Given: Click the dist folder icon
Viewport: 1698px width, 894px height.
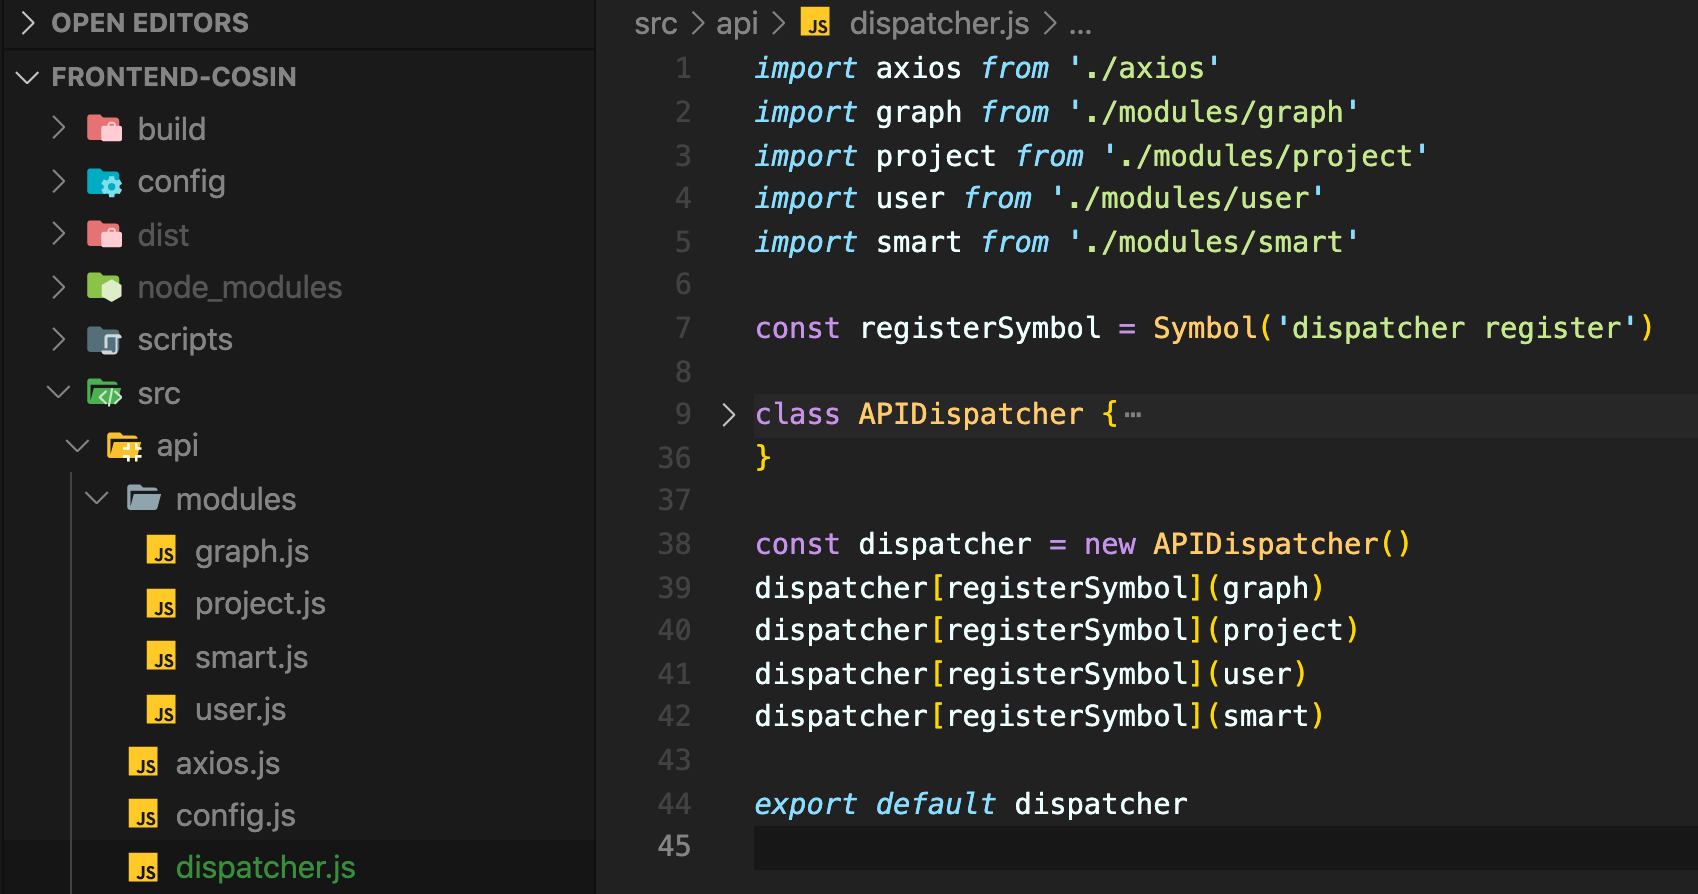Looking at the screenshot, I should (104, 234).
